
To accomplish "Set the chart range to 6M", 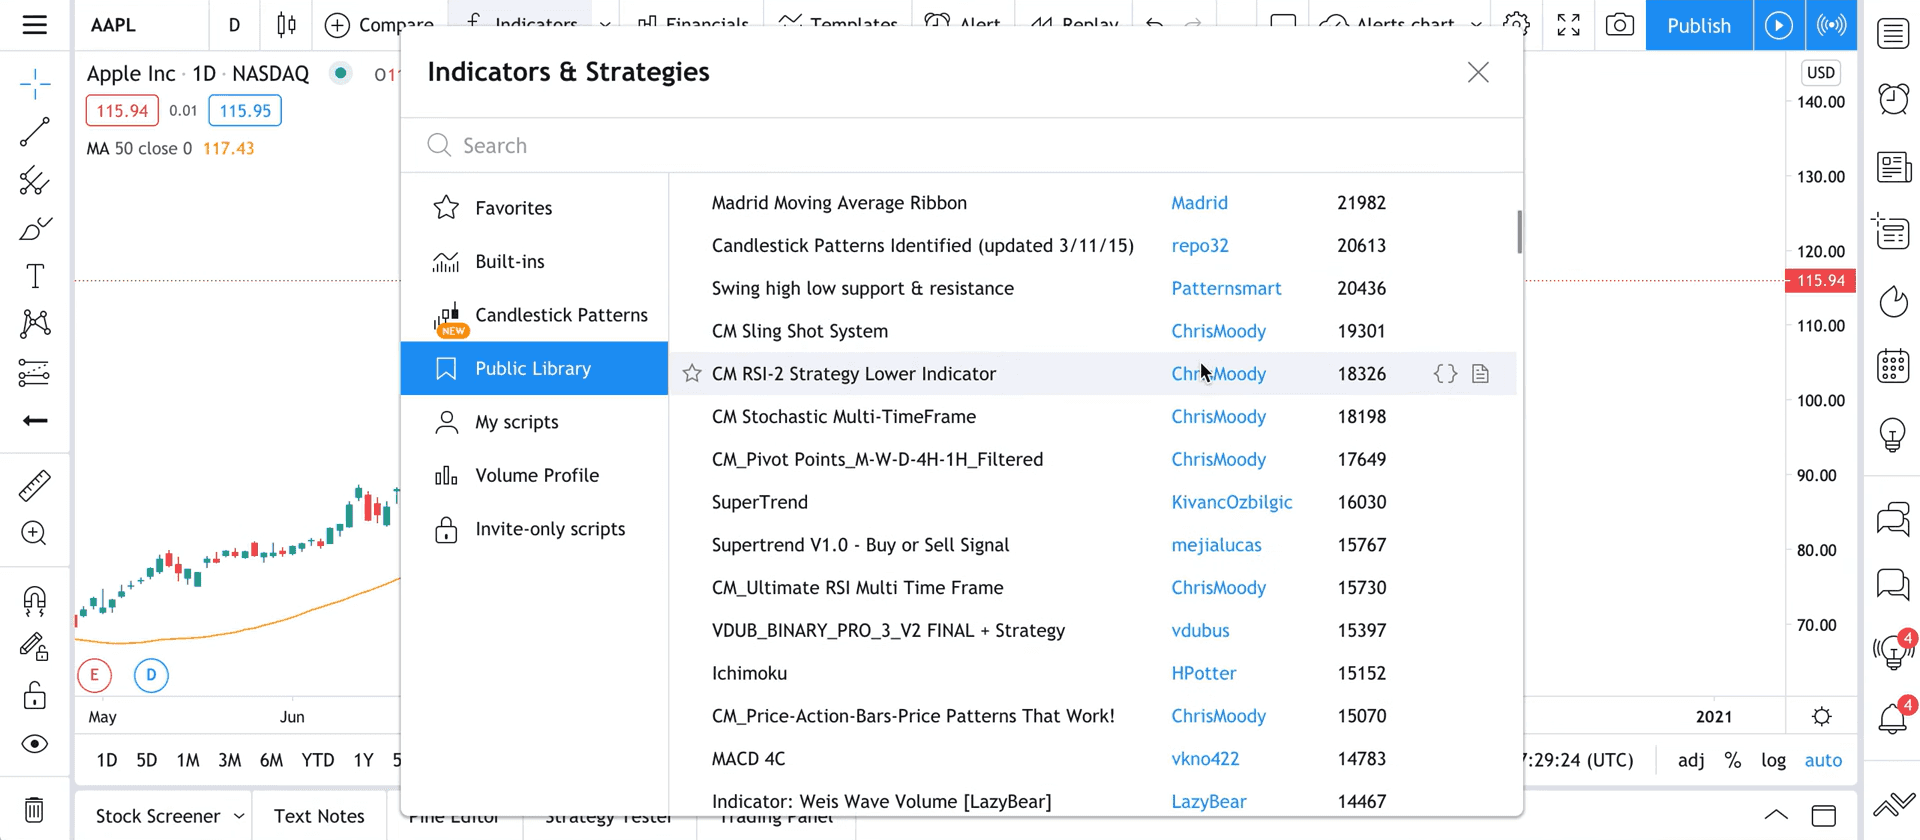I will 271,760.
